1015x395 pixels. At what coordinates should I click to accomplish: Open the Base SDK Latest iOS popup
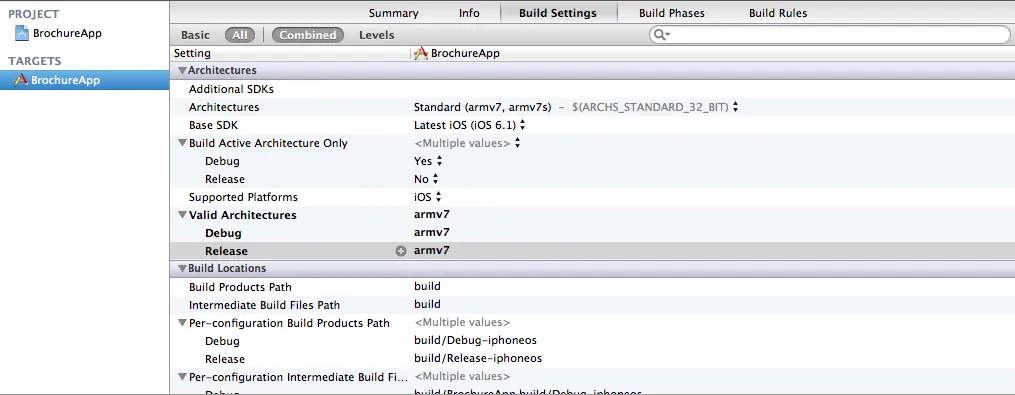click(522, 125)
